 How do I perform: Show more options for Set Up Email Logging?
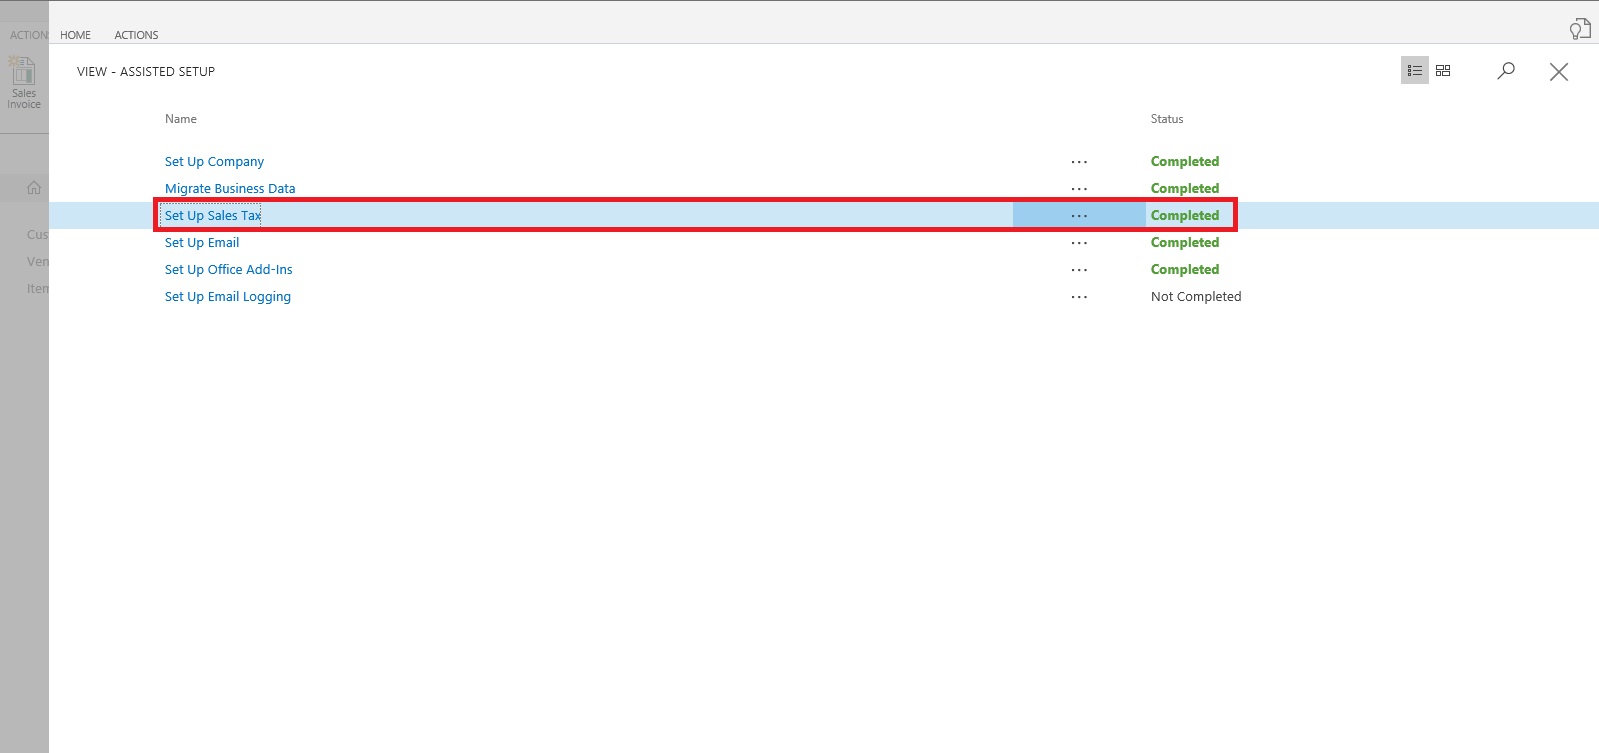pyautogui.click(x=1079, y=297)
